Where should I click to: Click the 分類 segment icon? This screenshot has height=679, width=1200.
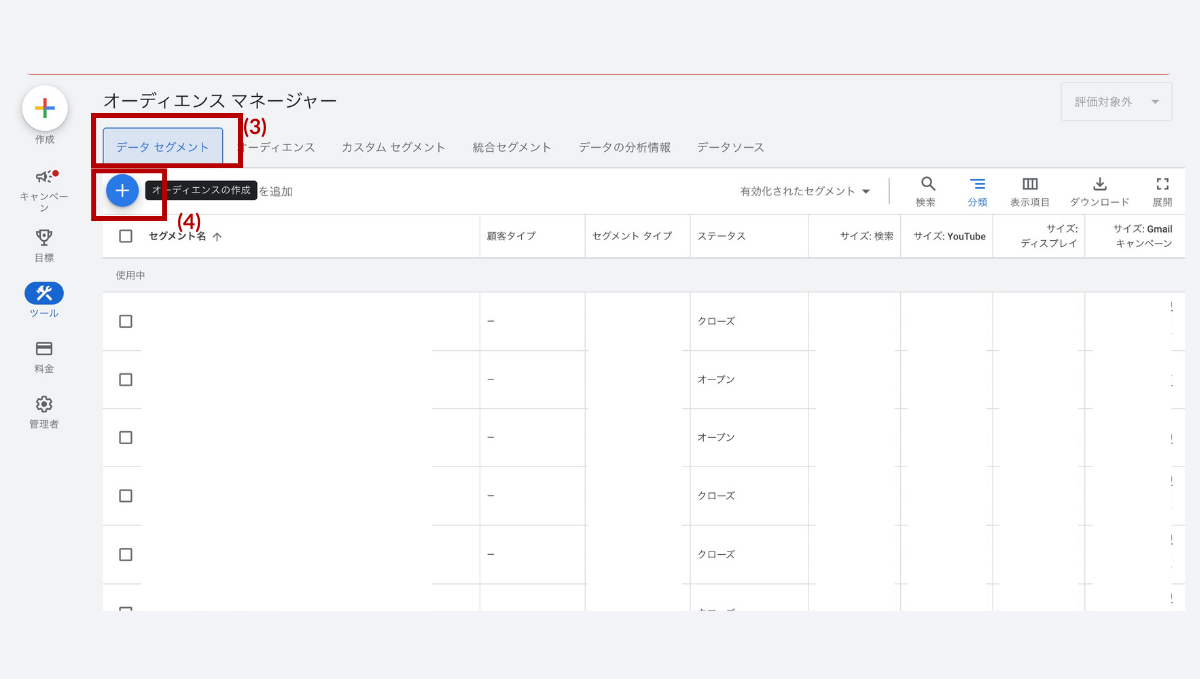977,184
